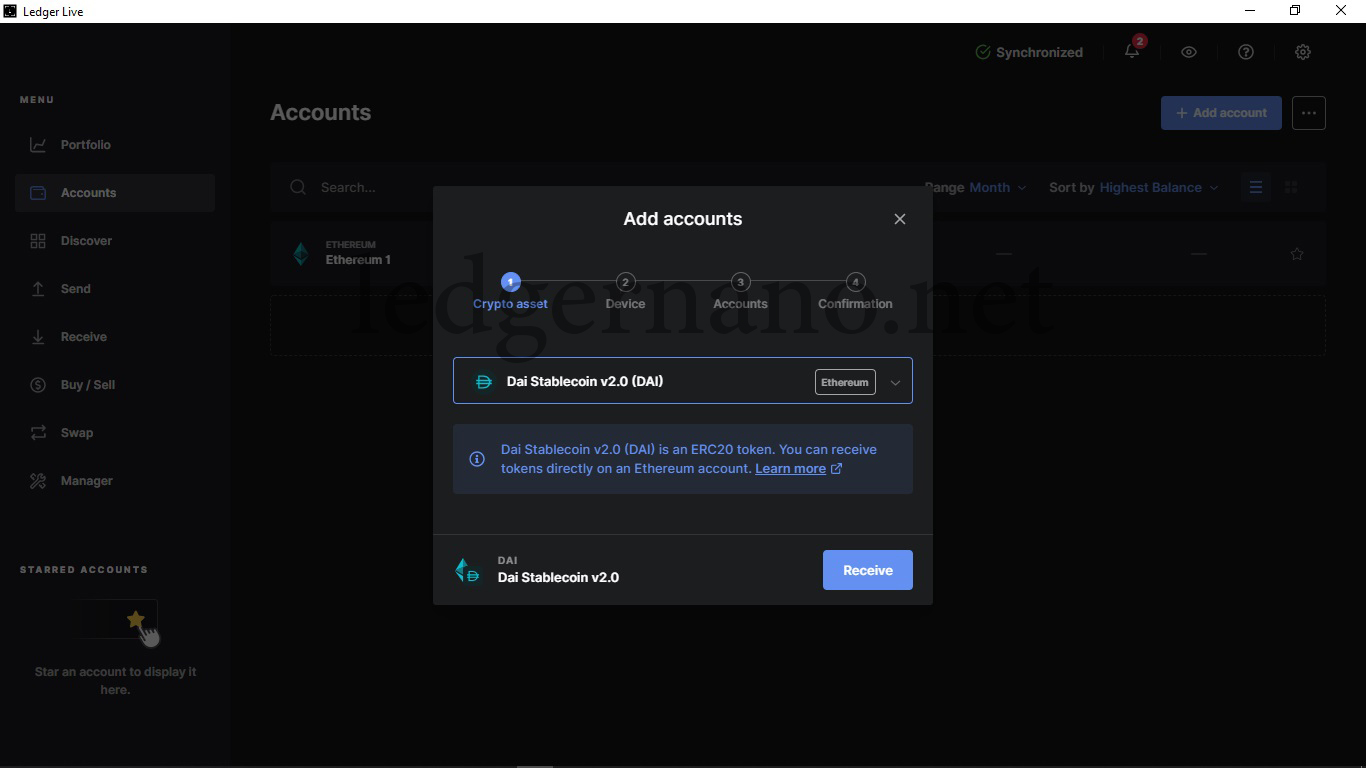Open the notifications bell

1132,52
